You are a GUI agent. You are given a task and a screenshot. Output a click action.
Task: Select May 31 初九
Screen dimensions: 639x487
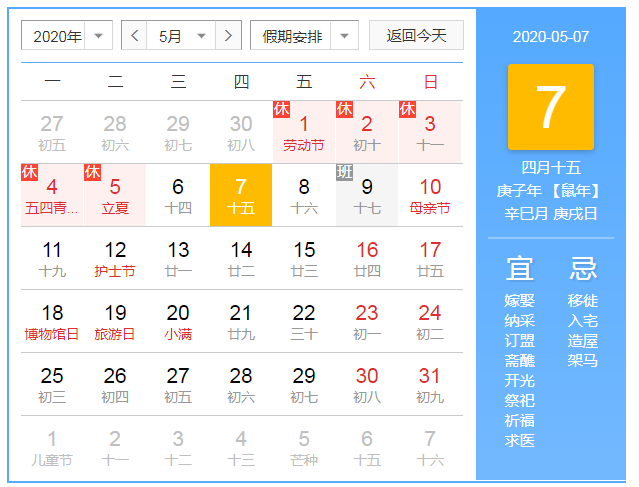[x=430, y=384]
